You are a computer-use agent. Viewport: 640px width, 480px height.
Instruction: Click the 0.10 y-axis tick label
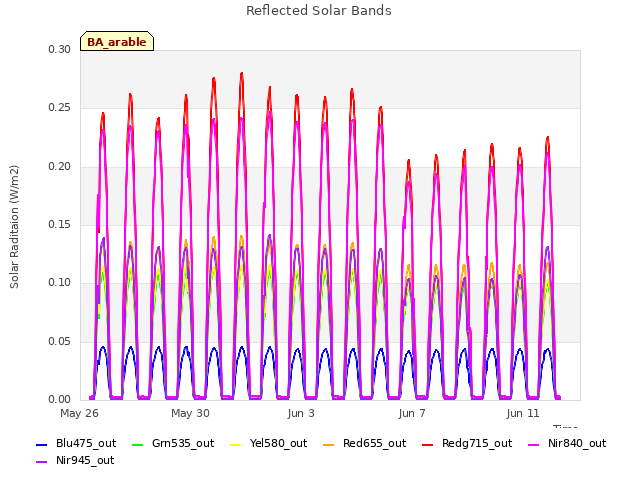pyautogui.click(x=60, y=283)
